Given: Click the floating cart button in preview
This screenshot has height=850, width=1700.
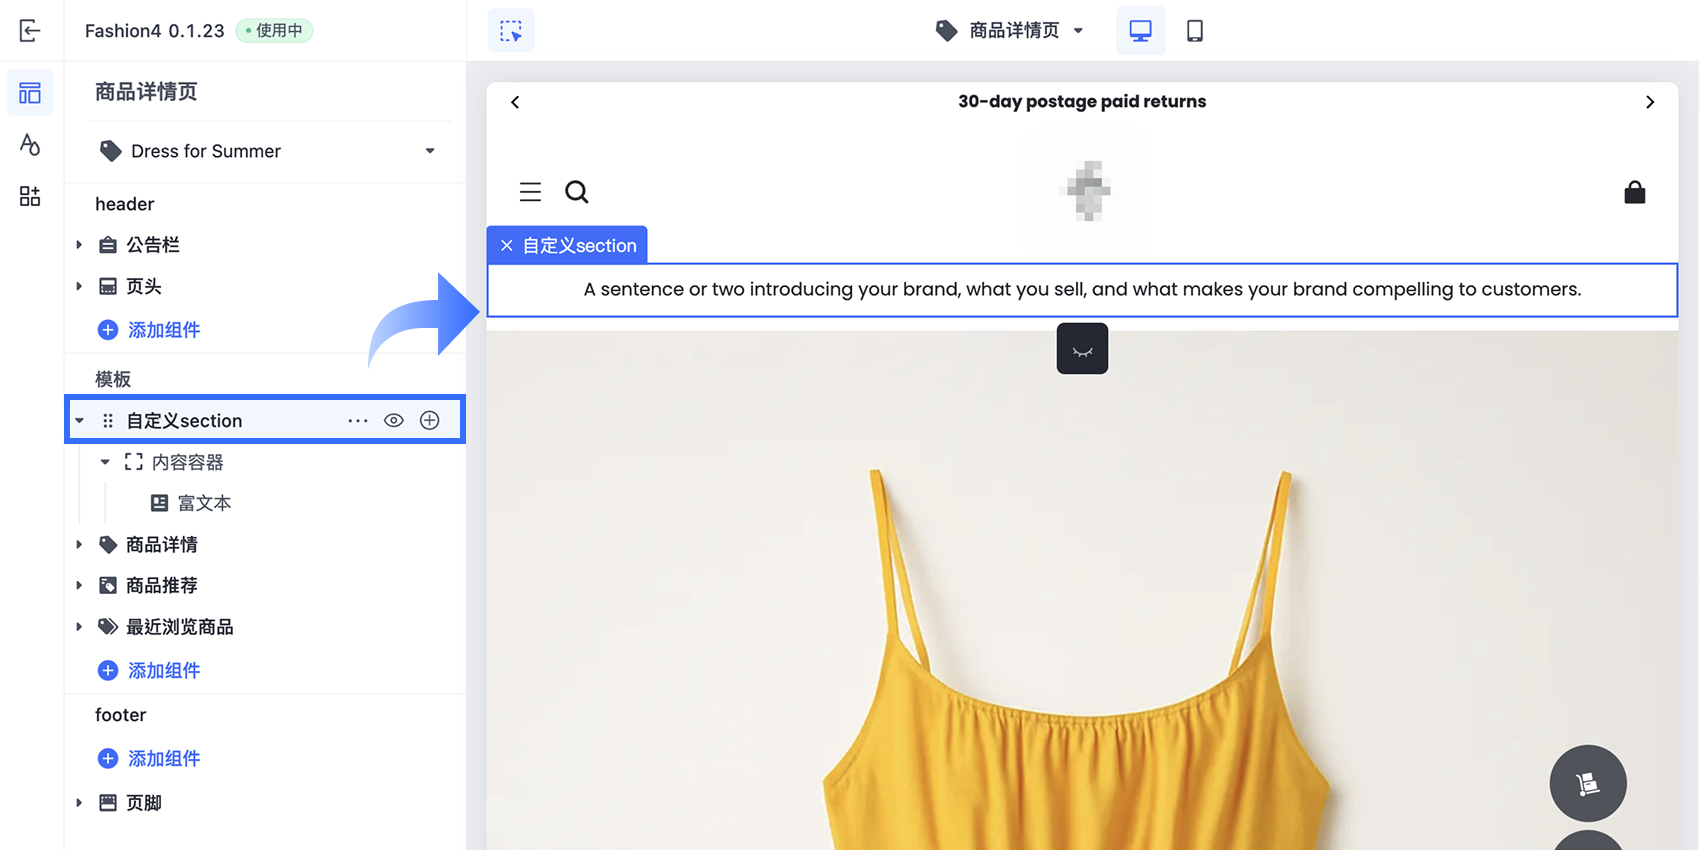Looking at the screenshot, I should point(1588,784).
